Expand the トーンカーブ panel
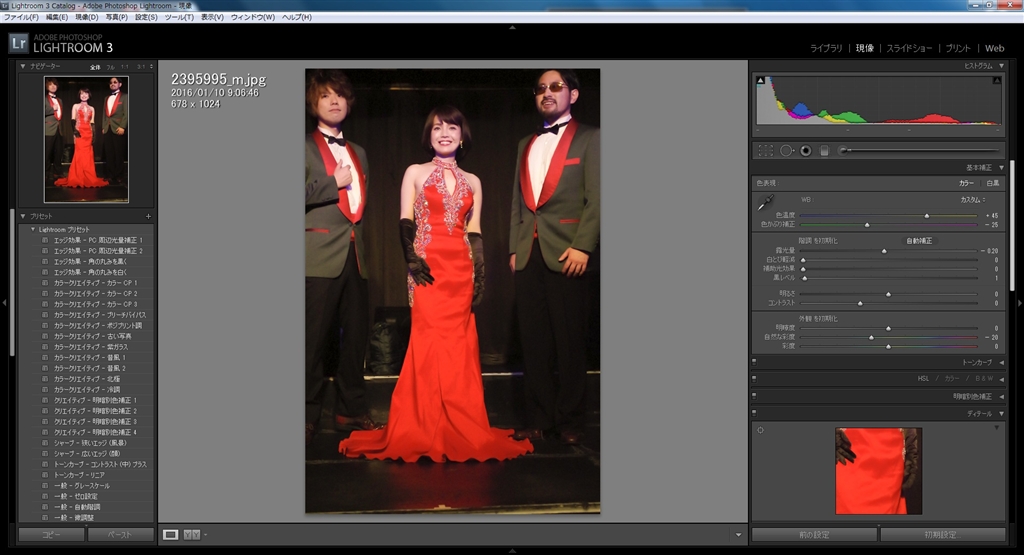 pos(1001,362)
